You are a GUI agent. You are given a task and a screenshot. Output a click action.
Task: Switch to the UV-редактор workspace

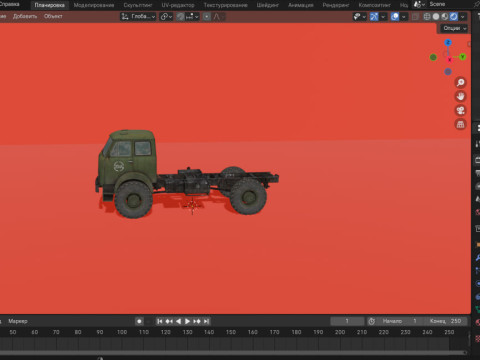(x=178, y=5)
